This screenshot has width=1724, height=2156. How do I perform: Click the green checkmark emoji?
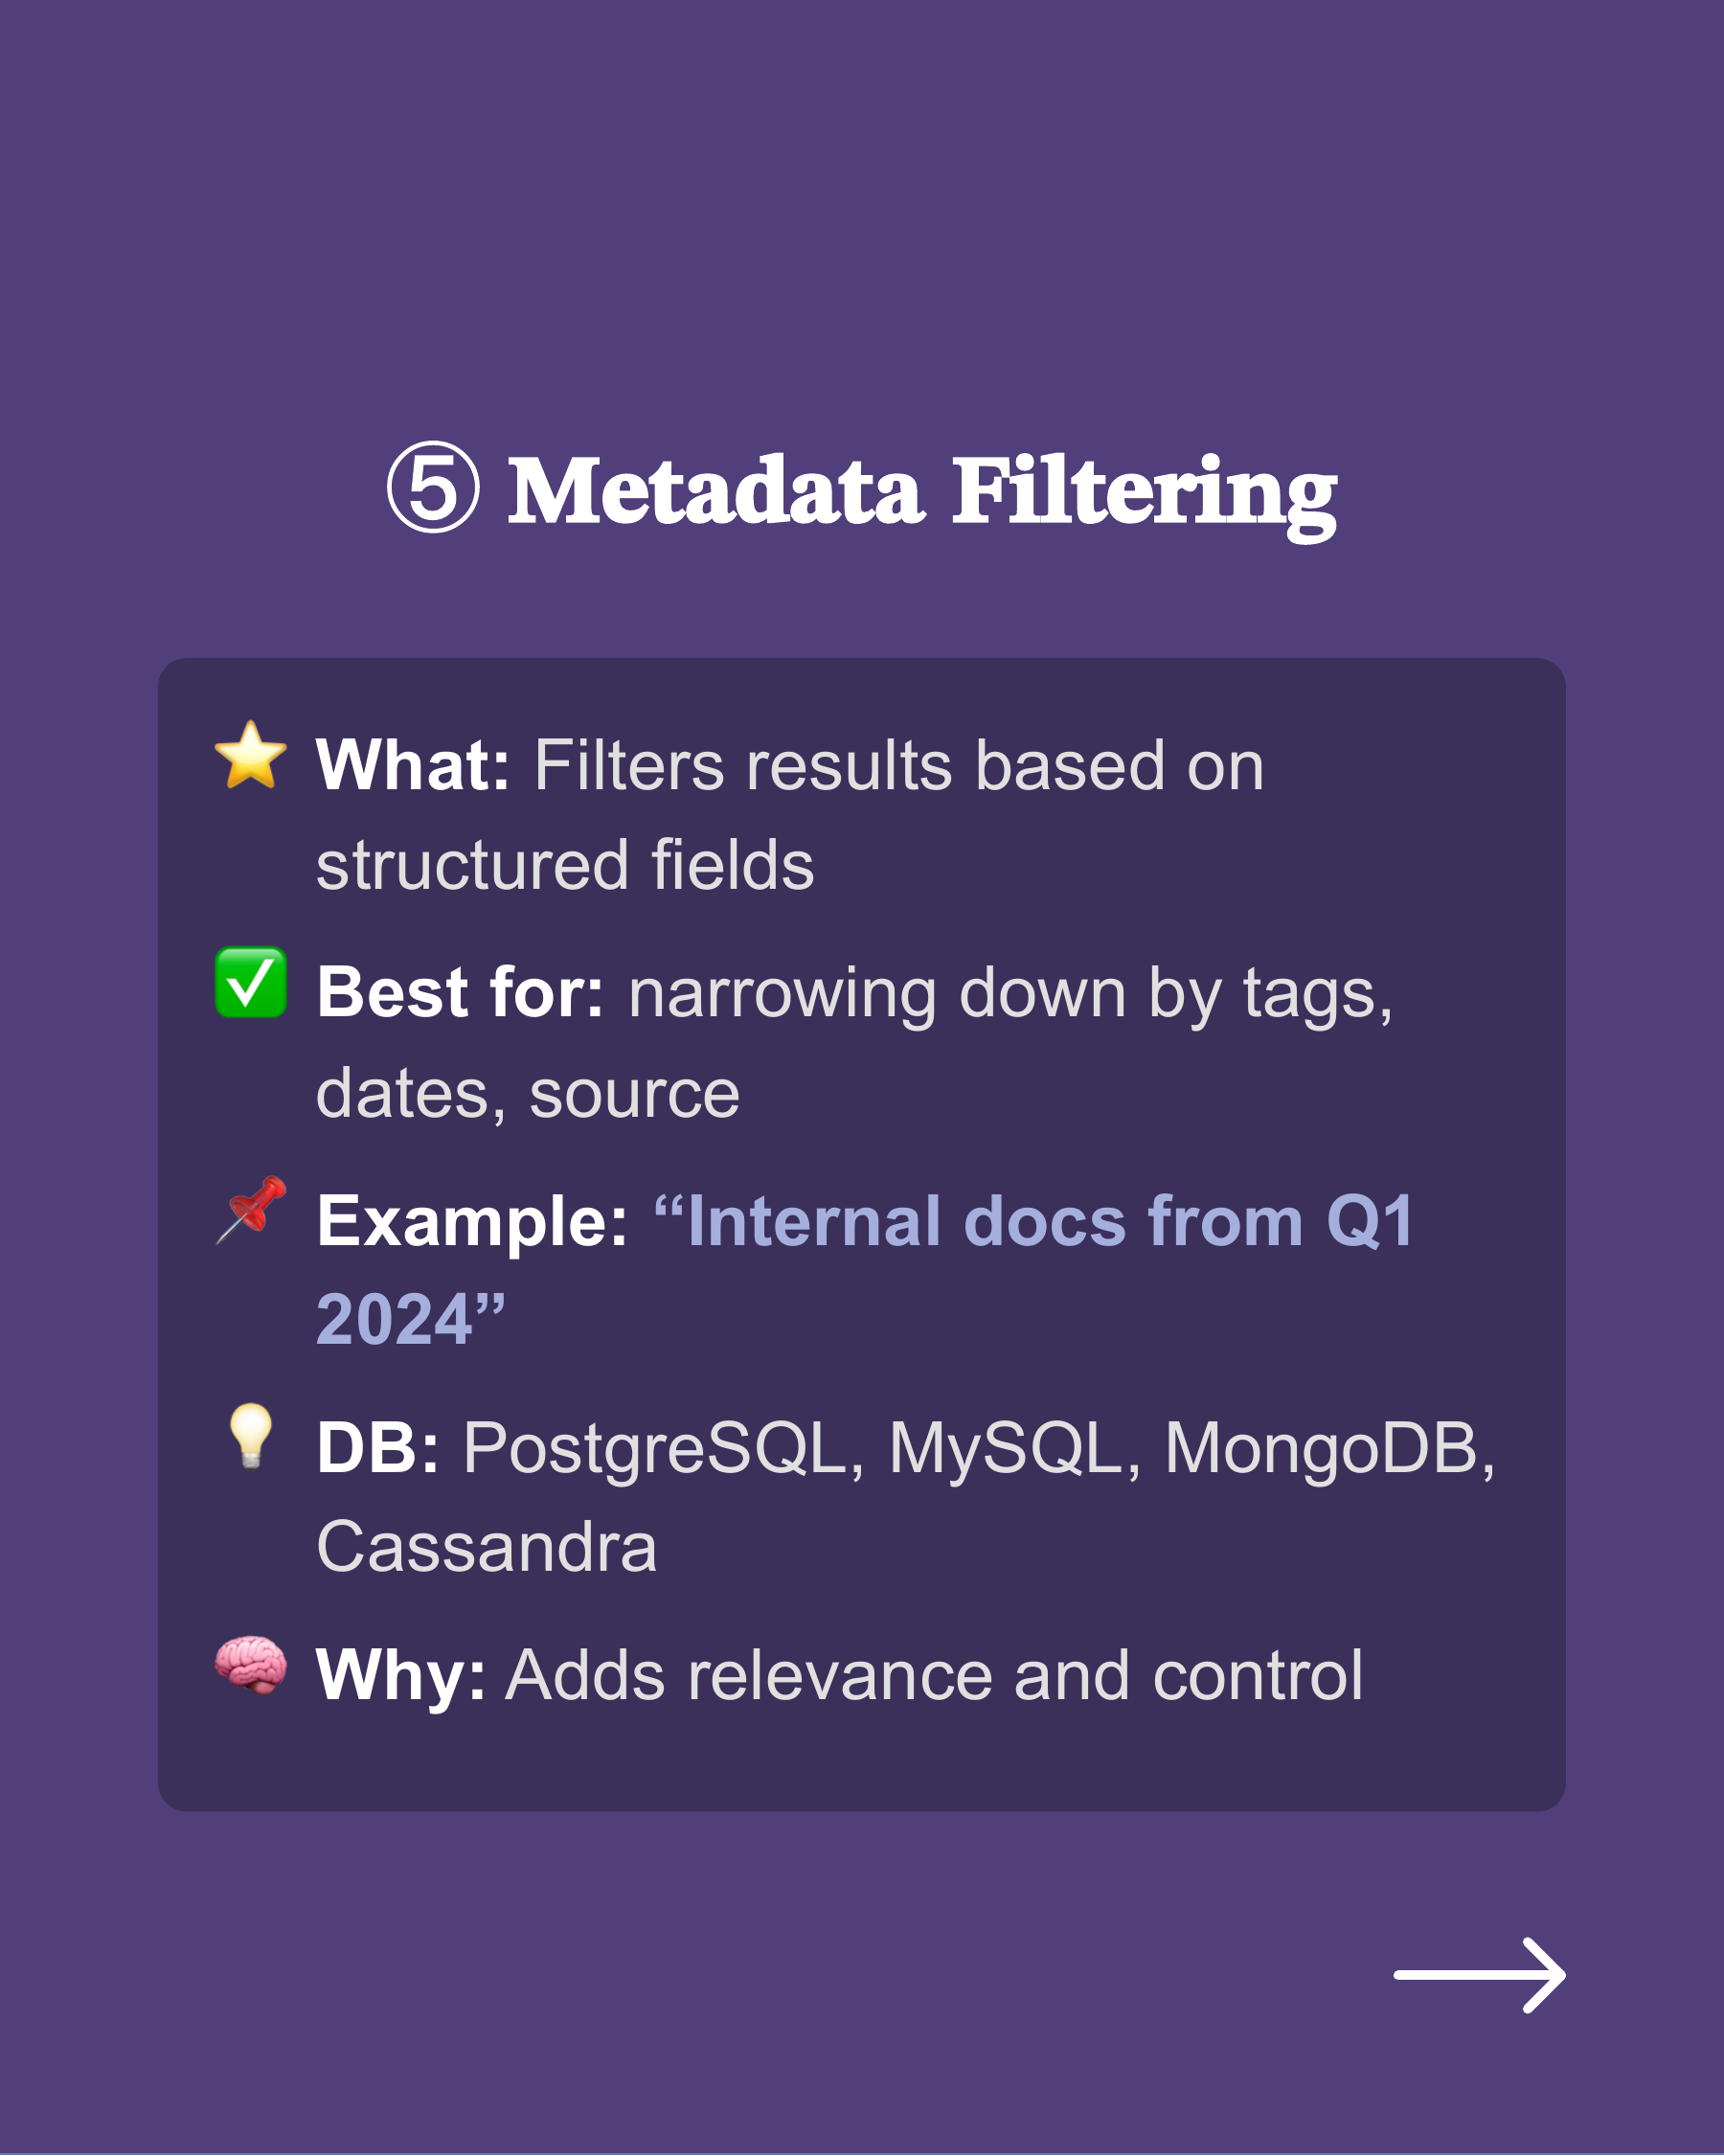coord(250,983)
